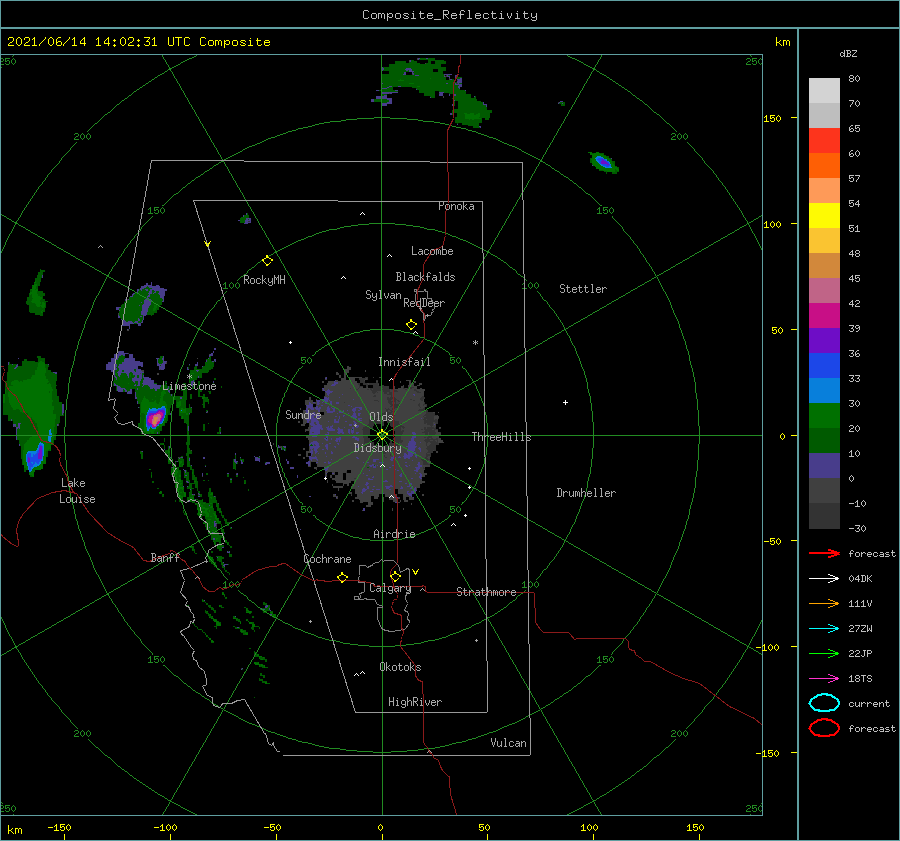Click the Airdrie town label
The width and height of the screenshot is (900, 841).
pos(394,534)
